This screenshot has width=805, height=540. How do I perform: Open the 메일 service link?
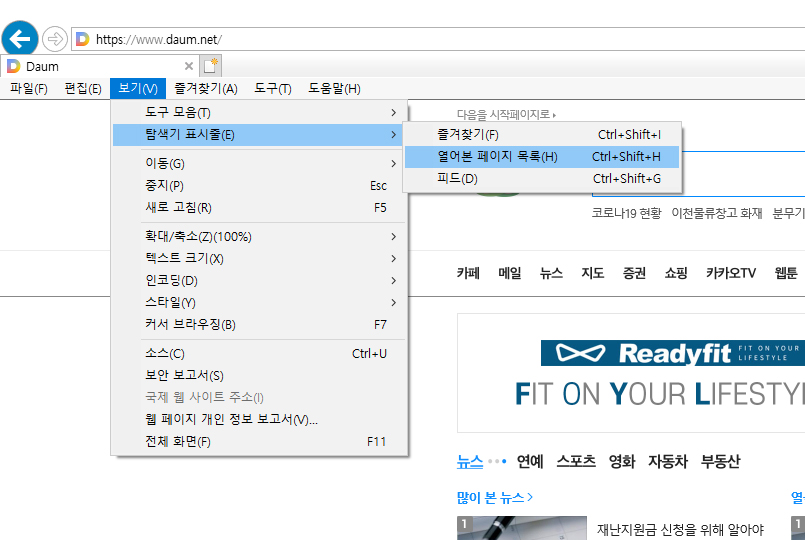click(x=510, y=273)
